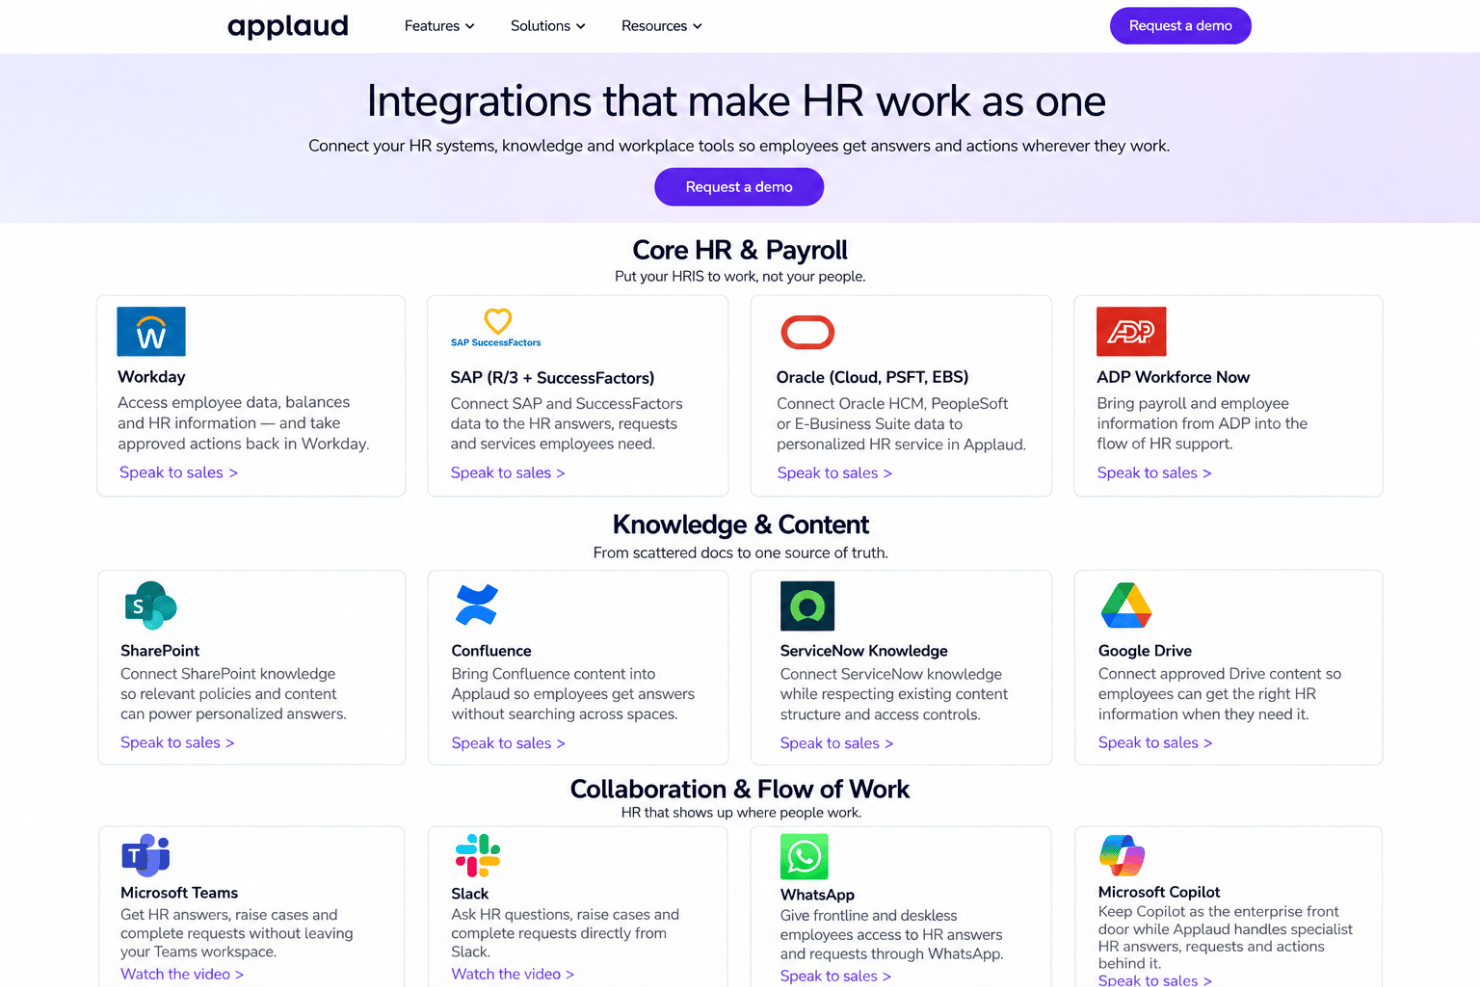Click the Google Drive logo icon
The width and height of the screenshot is (1480, 987).
[x=1126, y=605]
